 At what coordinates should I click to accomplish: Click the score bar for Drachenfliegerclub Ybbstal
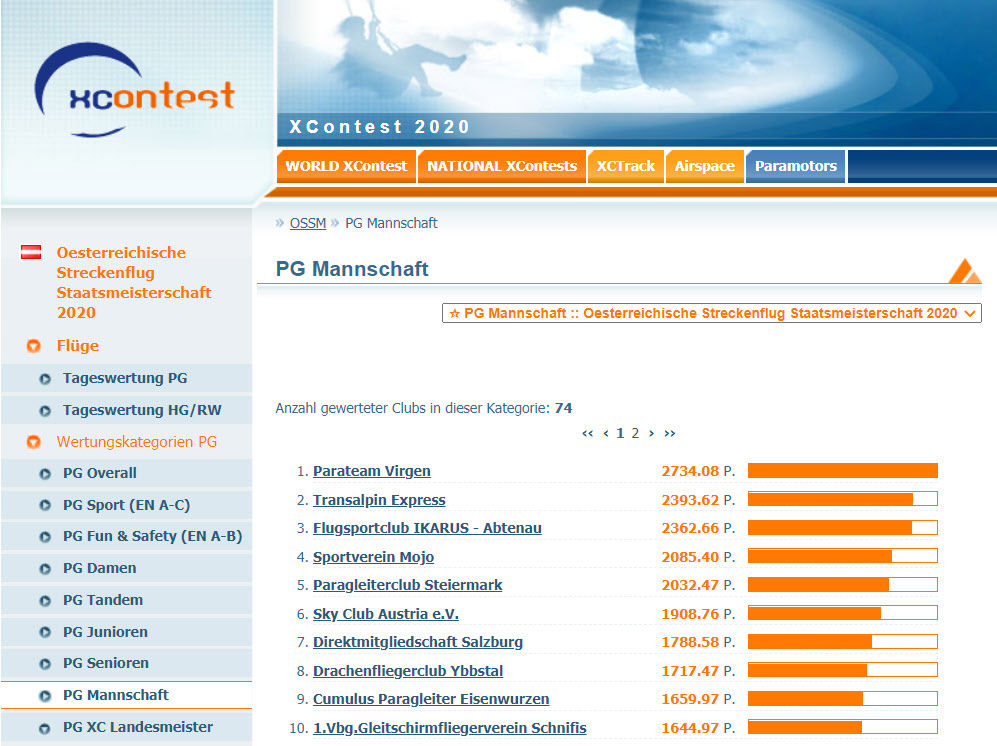pyautogui.click(x=842, y=670)
